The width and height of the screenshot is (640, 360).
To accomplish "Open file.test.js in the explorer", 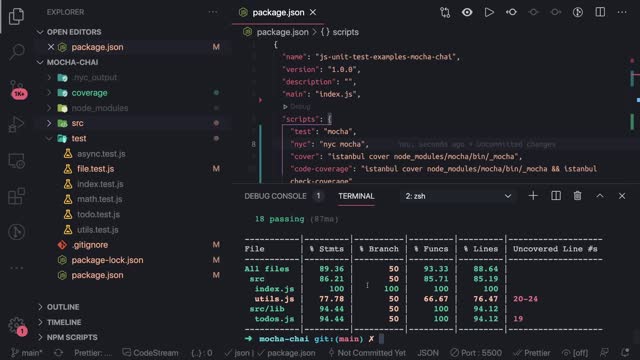I will pos(96,169).
